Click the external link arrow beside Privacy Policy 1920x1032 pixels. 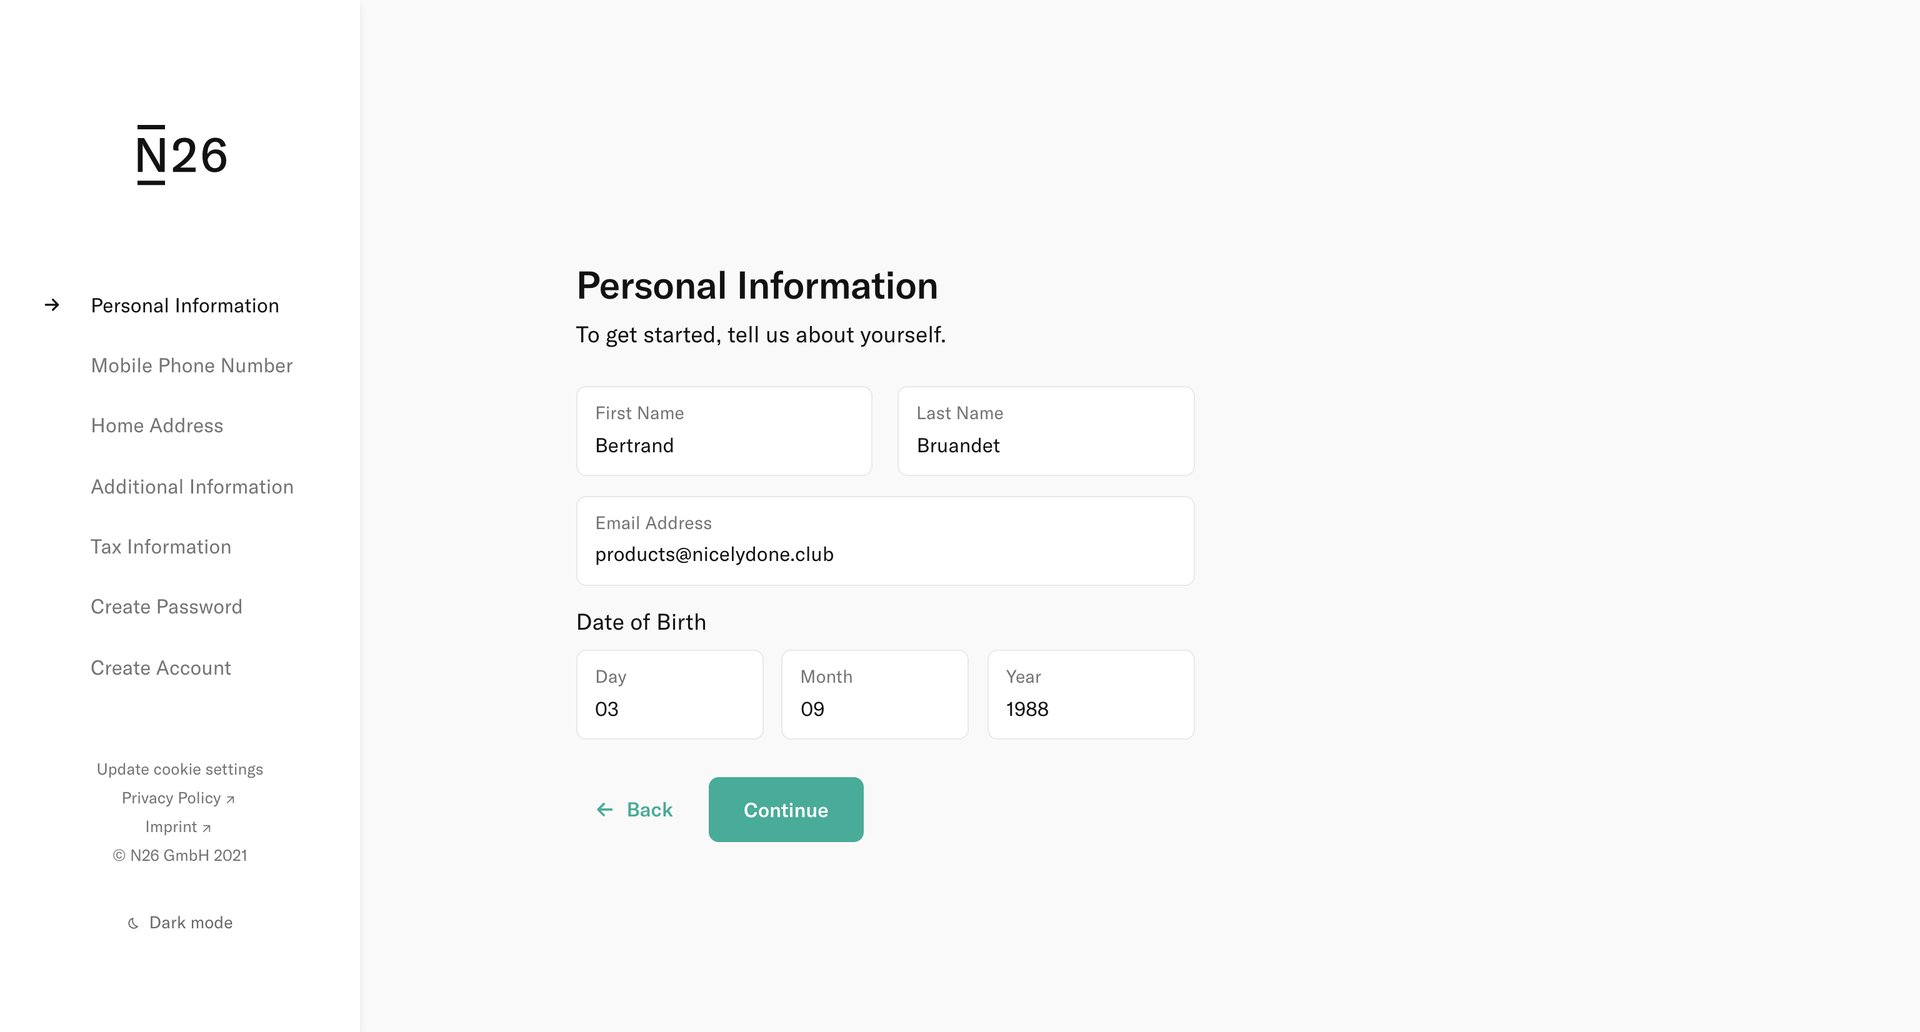230,799
